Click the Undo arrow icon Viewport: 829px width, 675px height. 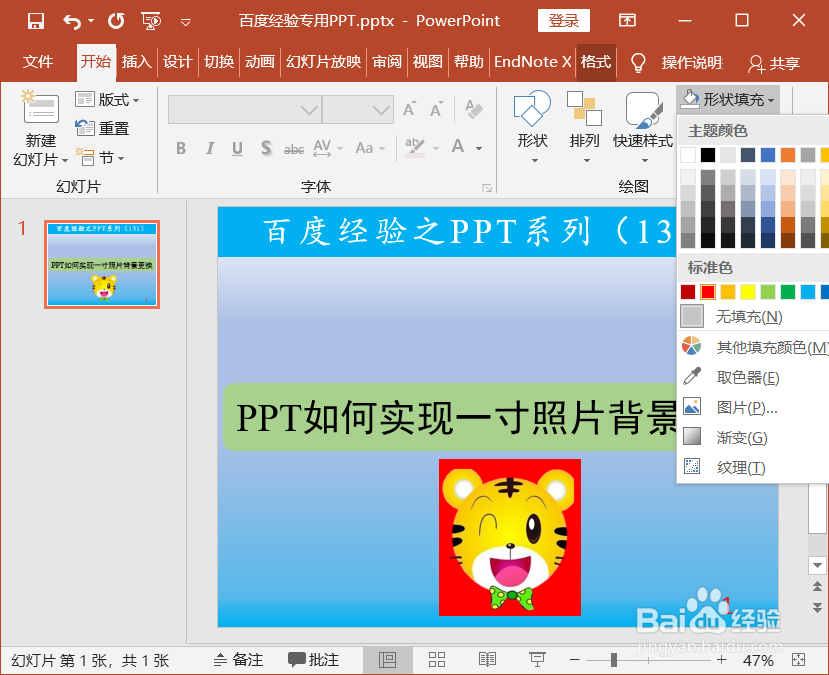tap(72, 21)
